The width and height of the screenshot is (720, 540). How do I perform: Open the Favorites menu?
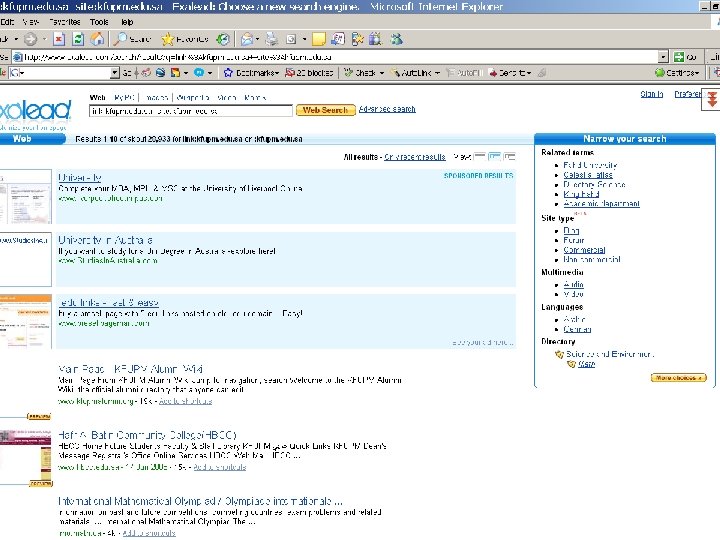[x=65, y=22]
